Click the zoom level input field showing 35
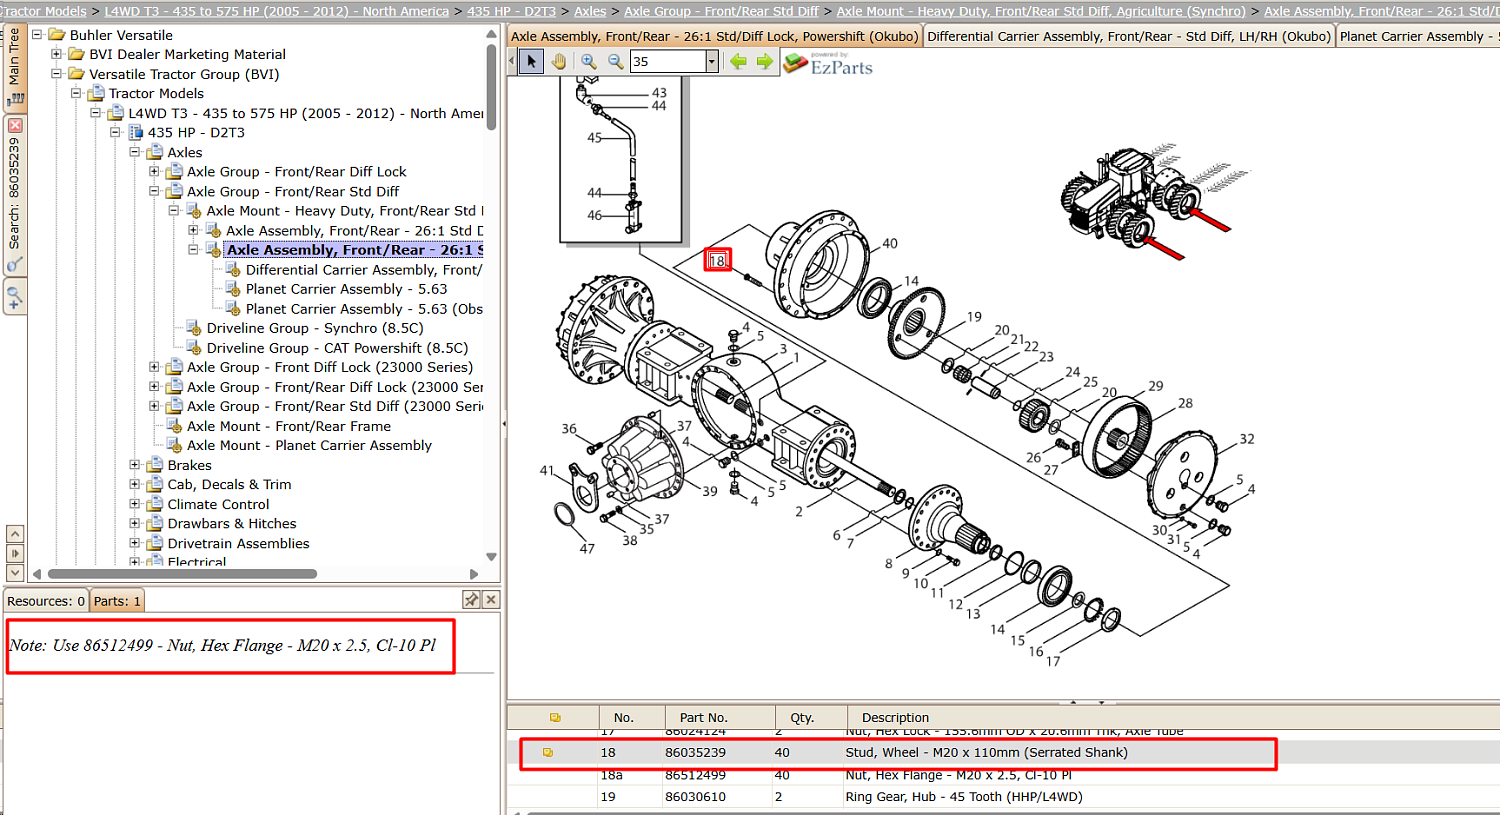 (667, 62)
